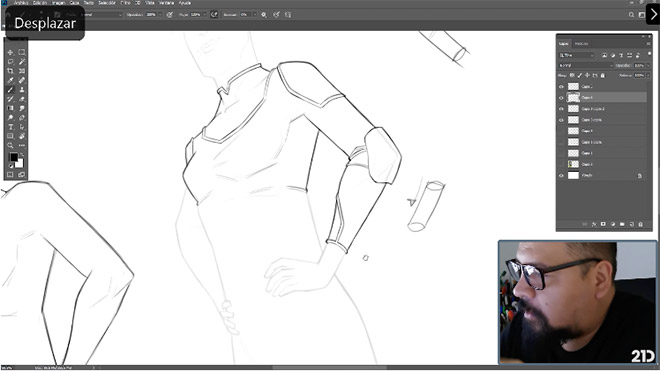Expand the smoothing value arrow

click(x=255, y=15)
